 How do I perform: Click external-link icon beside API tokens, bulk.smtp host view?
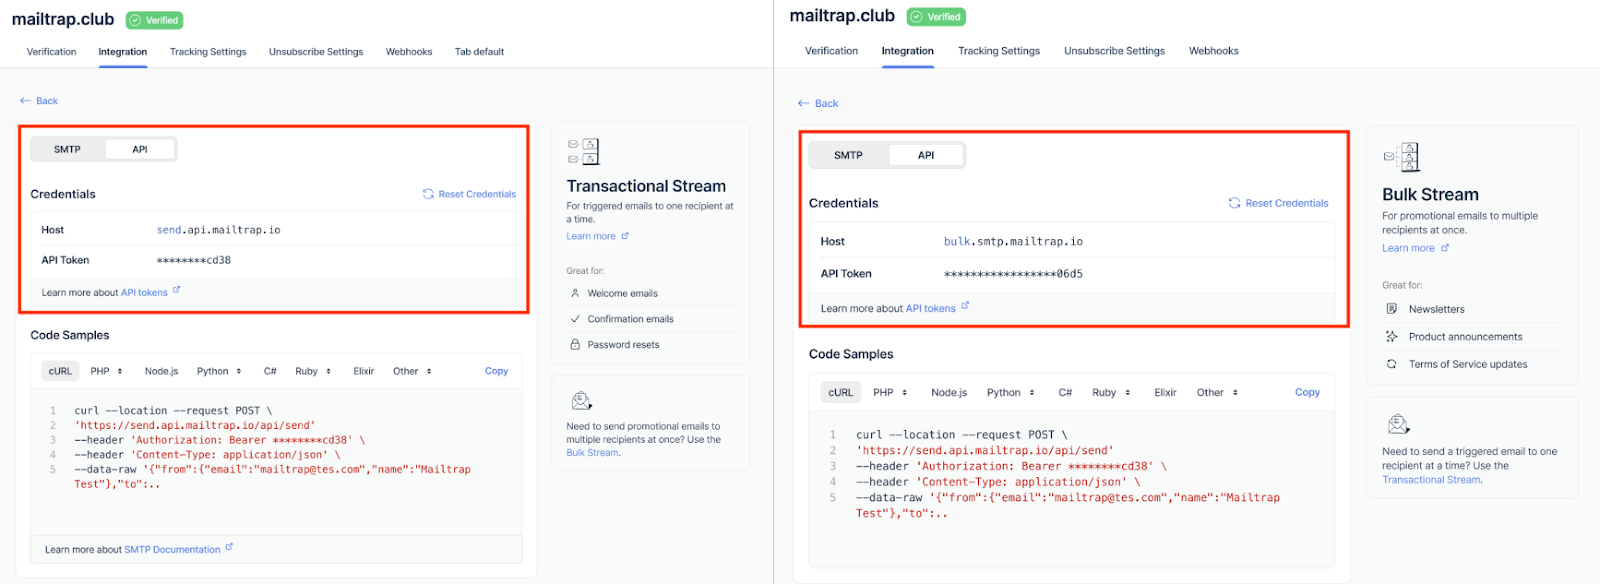coord(965,306)
